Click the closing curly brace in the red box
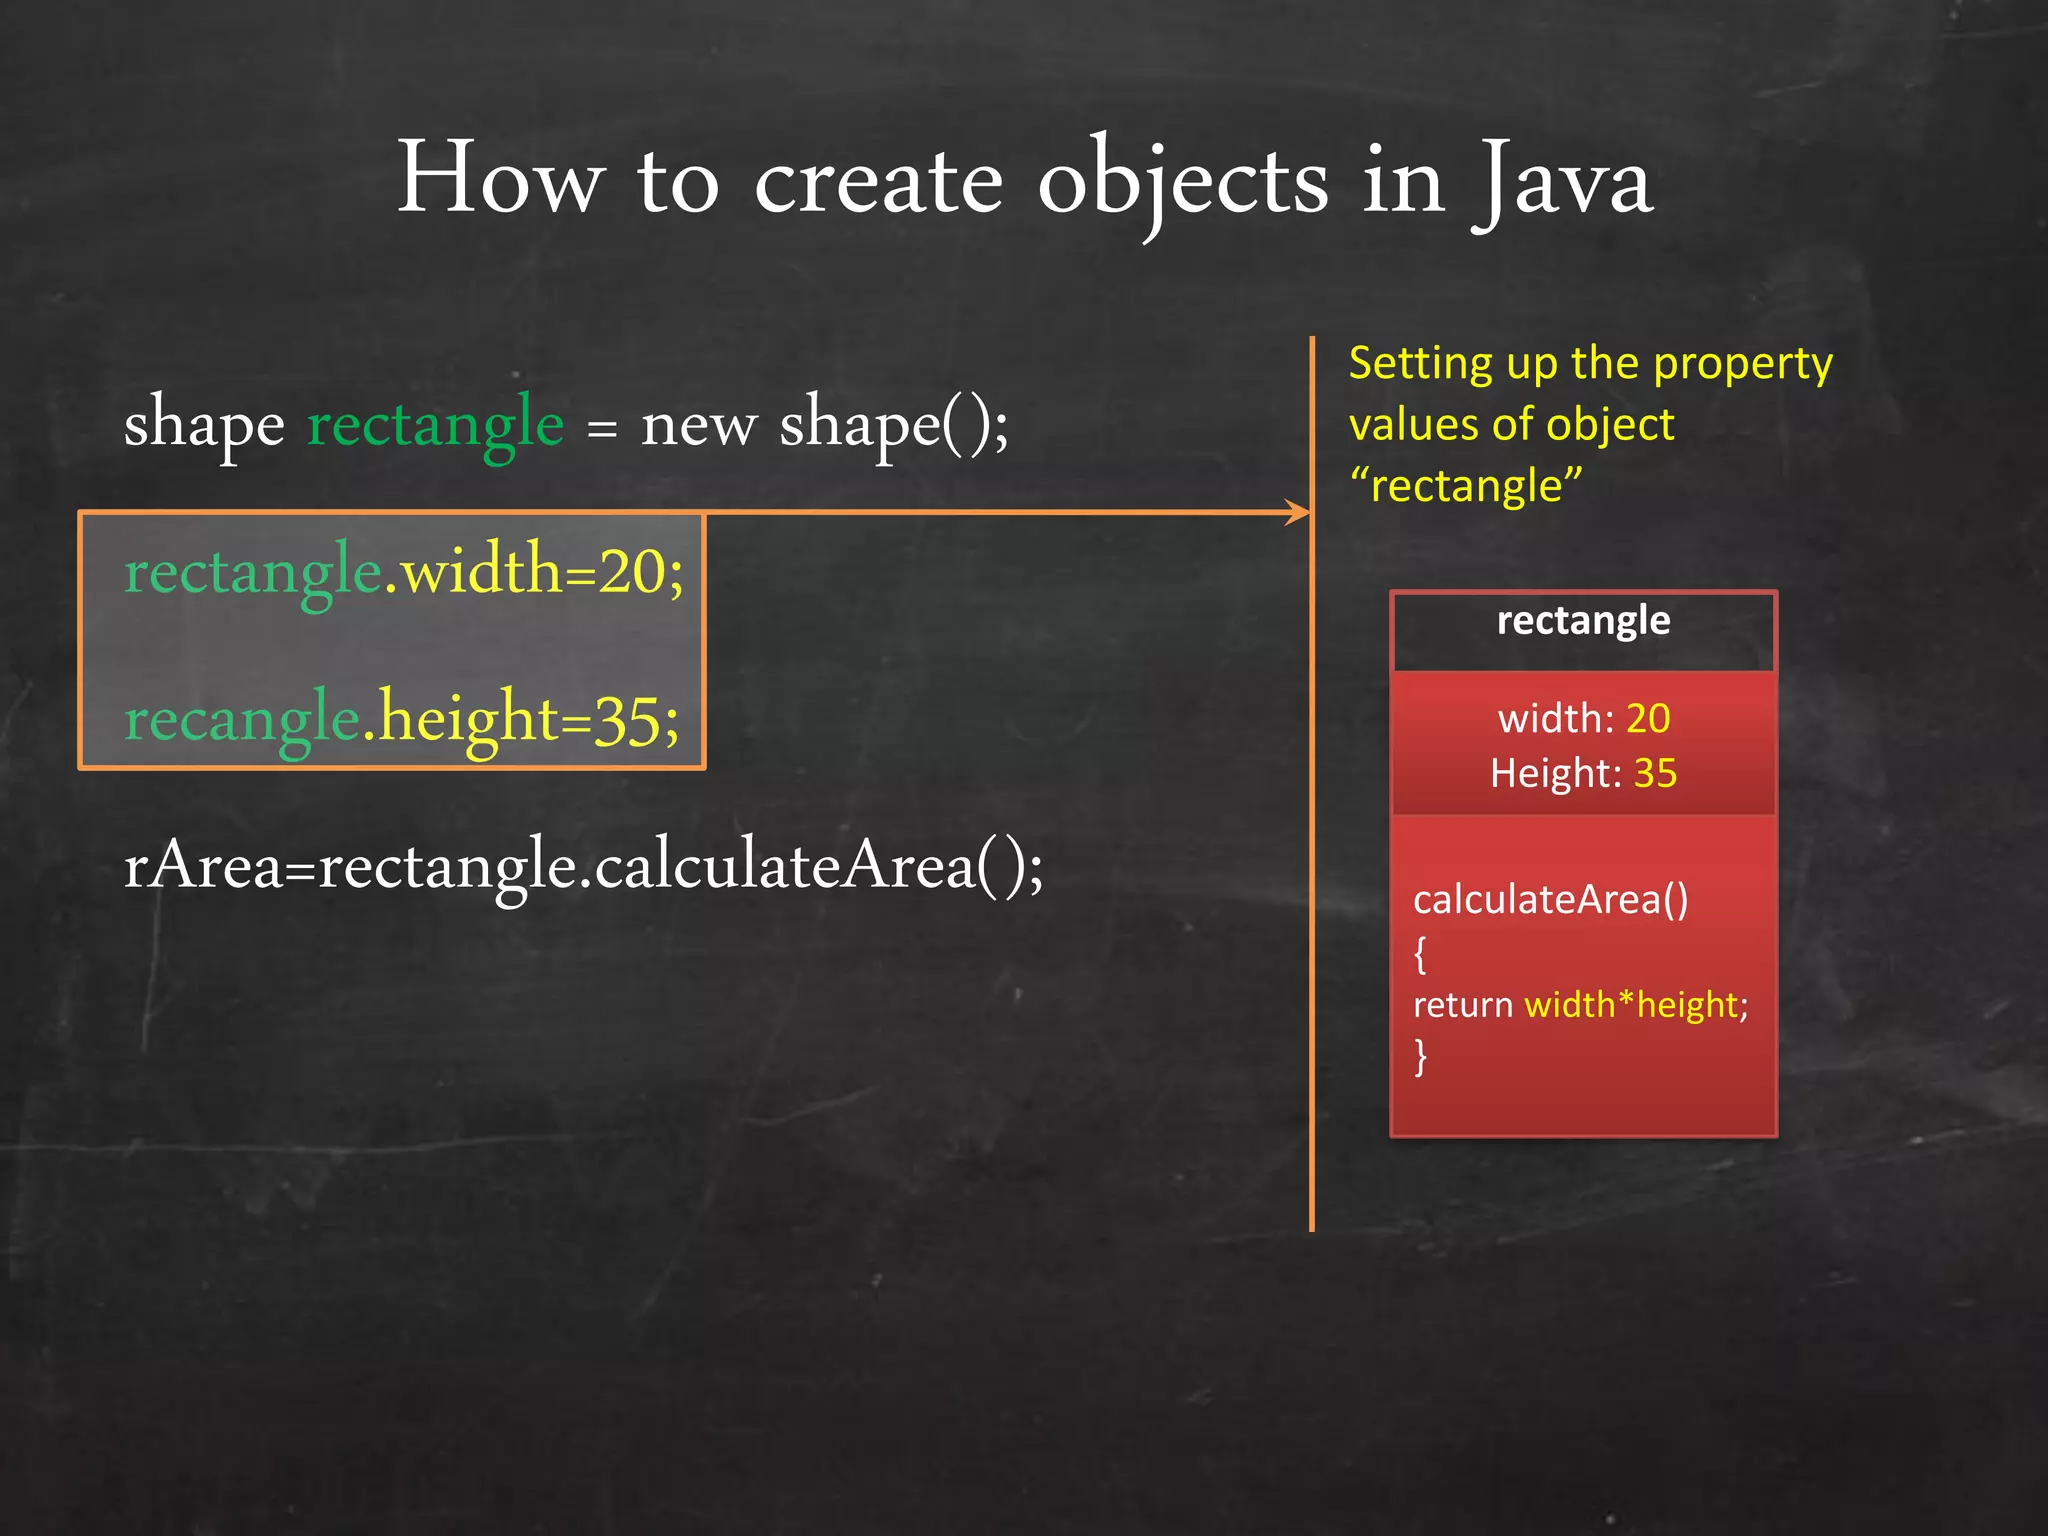This screenshot has width=2048, height=1536. pos(1420,1056)
